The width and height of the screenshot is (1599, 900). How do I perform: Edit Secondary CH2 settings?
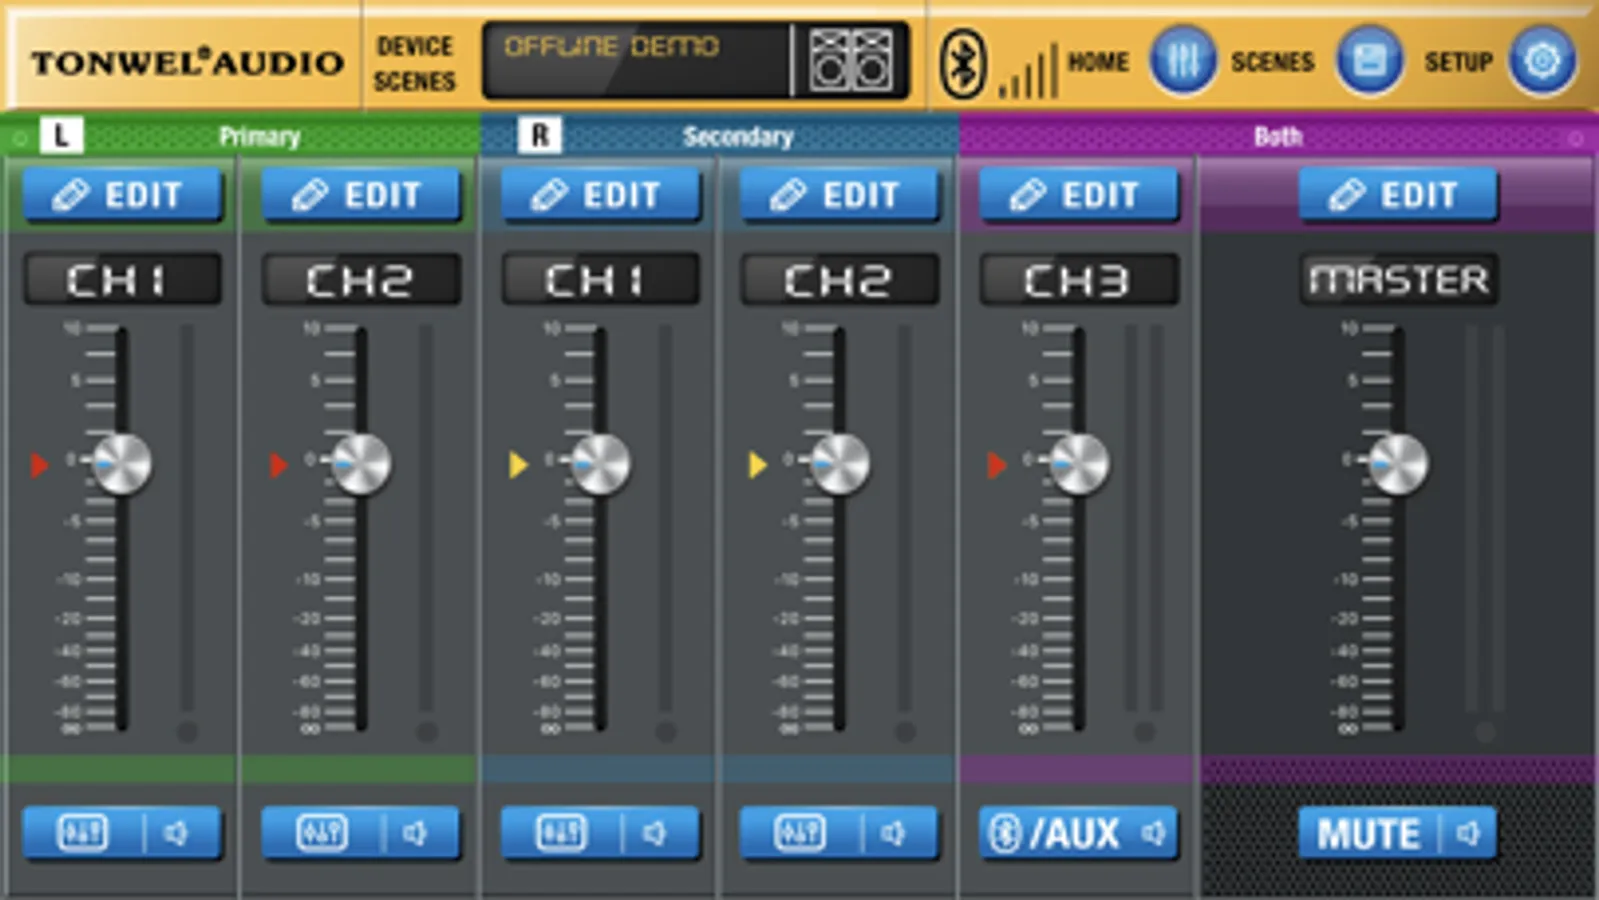click(x=839, y=195)
